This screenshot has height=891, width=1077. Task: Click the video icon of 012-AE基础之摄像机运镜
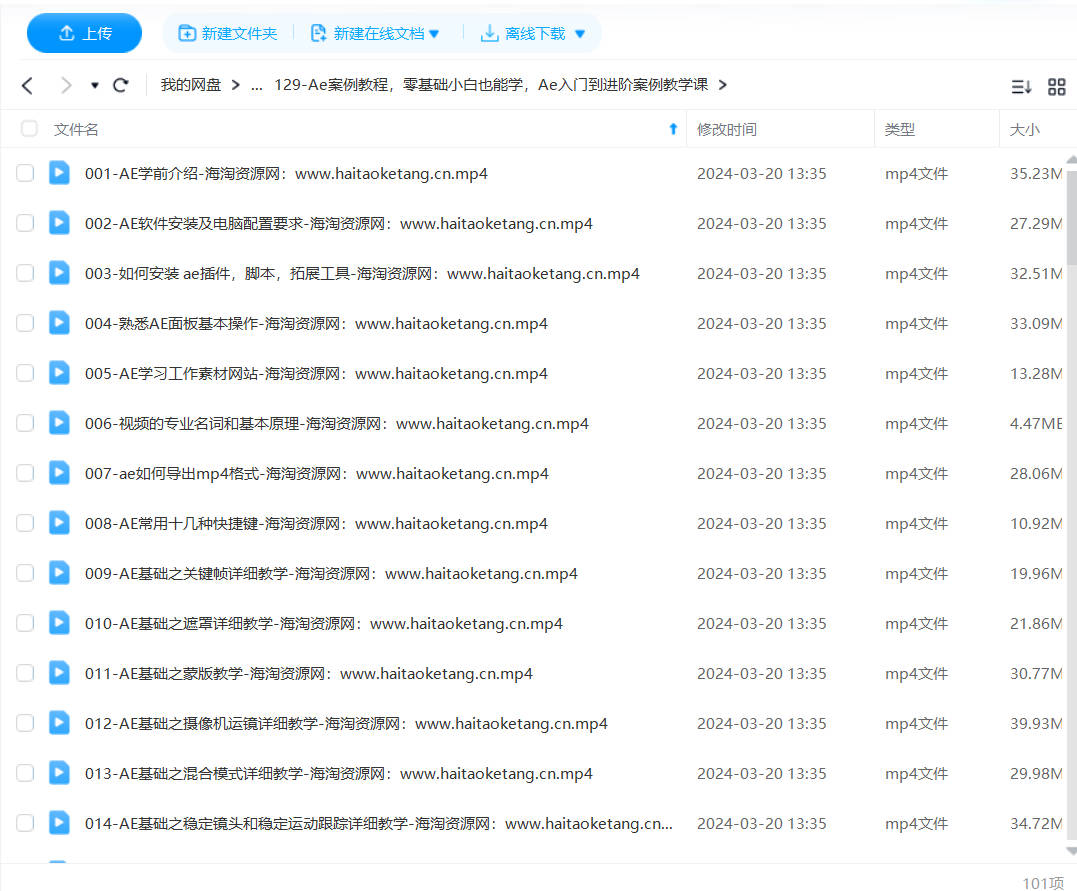[x=59, y=723]
